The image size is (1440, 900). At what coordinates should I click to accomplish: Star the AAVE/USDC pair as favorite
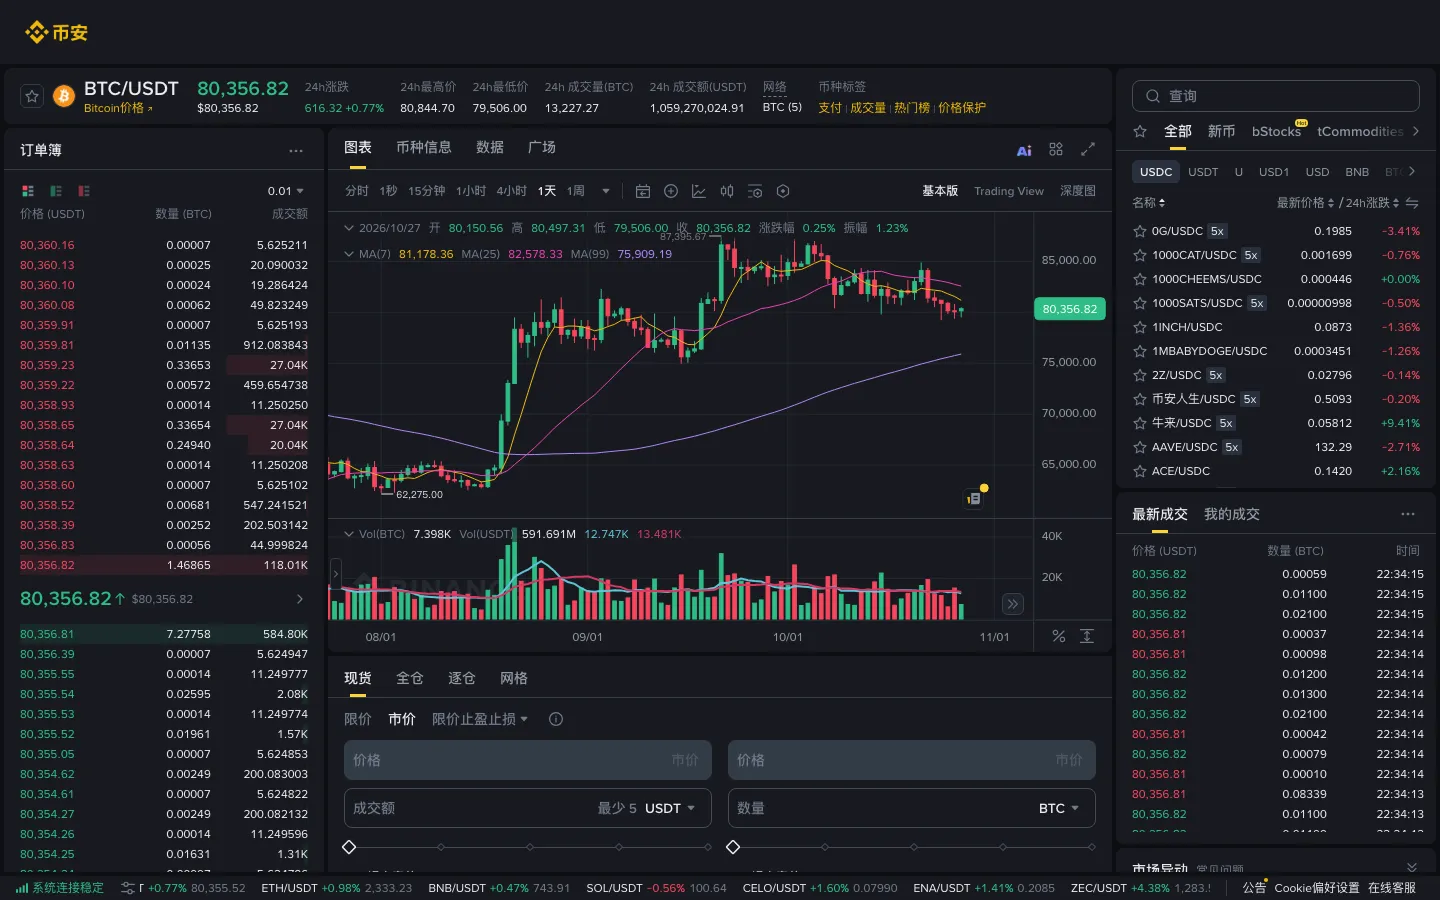tap(1139, 447)
